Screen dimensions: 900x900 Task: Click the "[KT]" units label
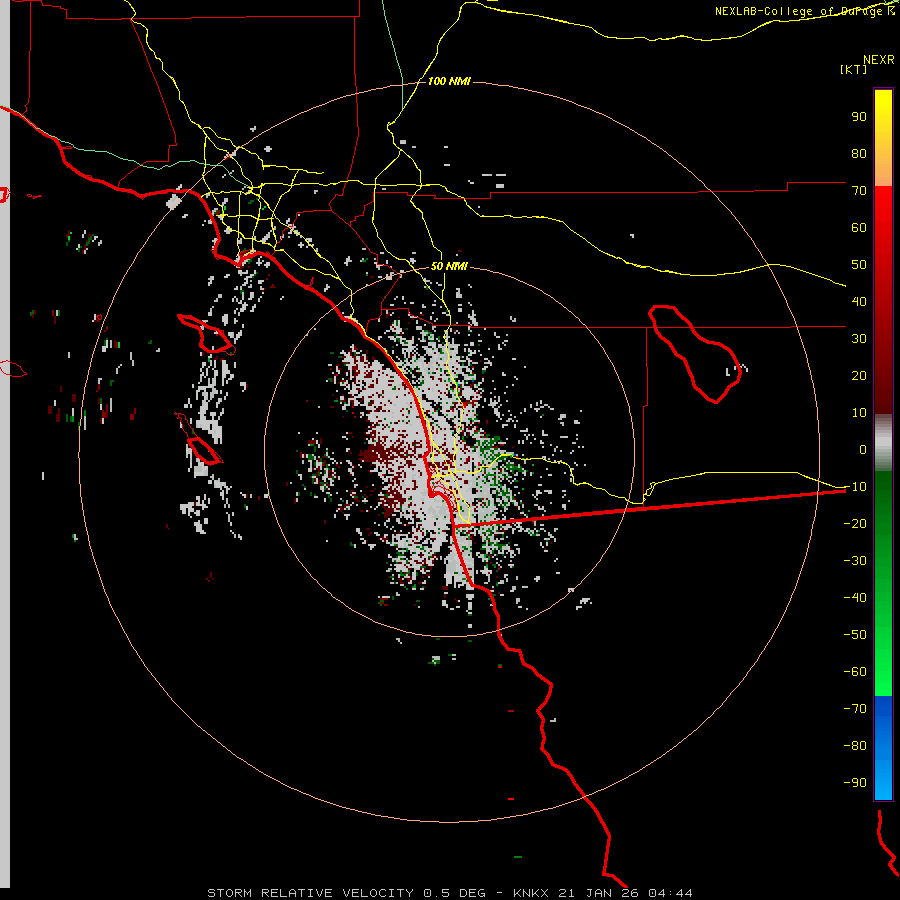853,69
